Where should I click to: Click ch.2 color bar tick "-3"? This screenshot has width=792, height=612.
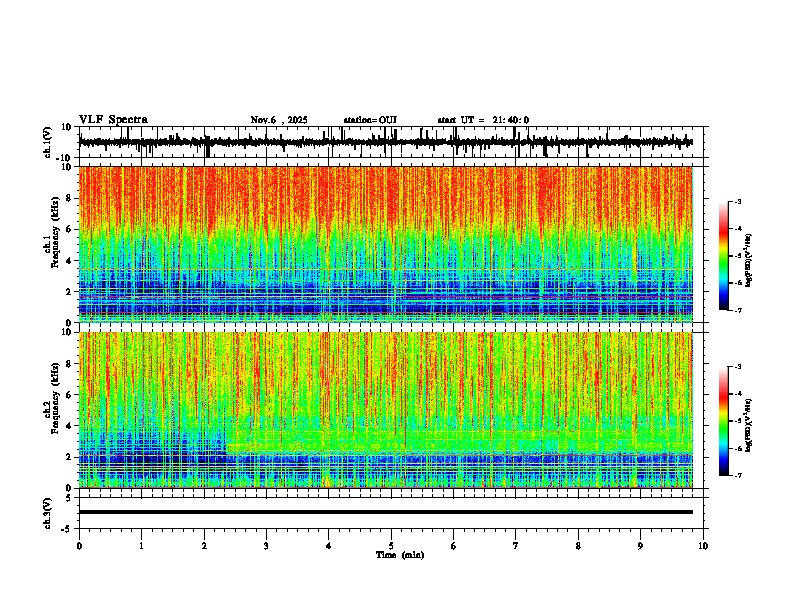pyautogui.click(x=738, y=367)
